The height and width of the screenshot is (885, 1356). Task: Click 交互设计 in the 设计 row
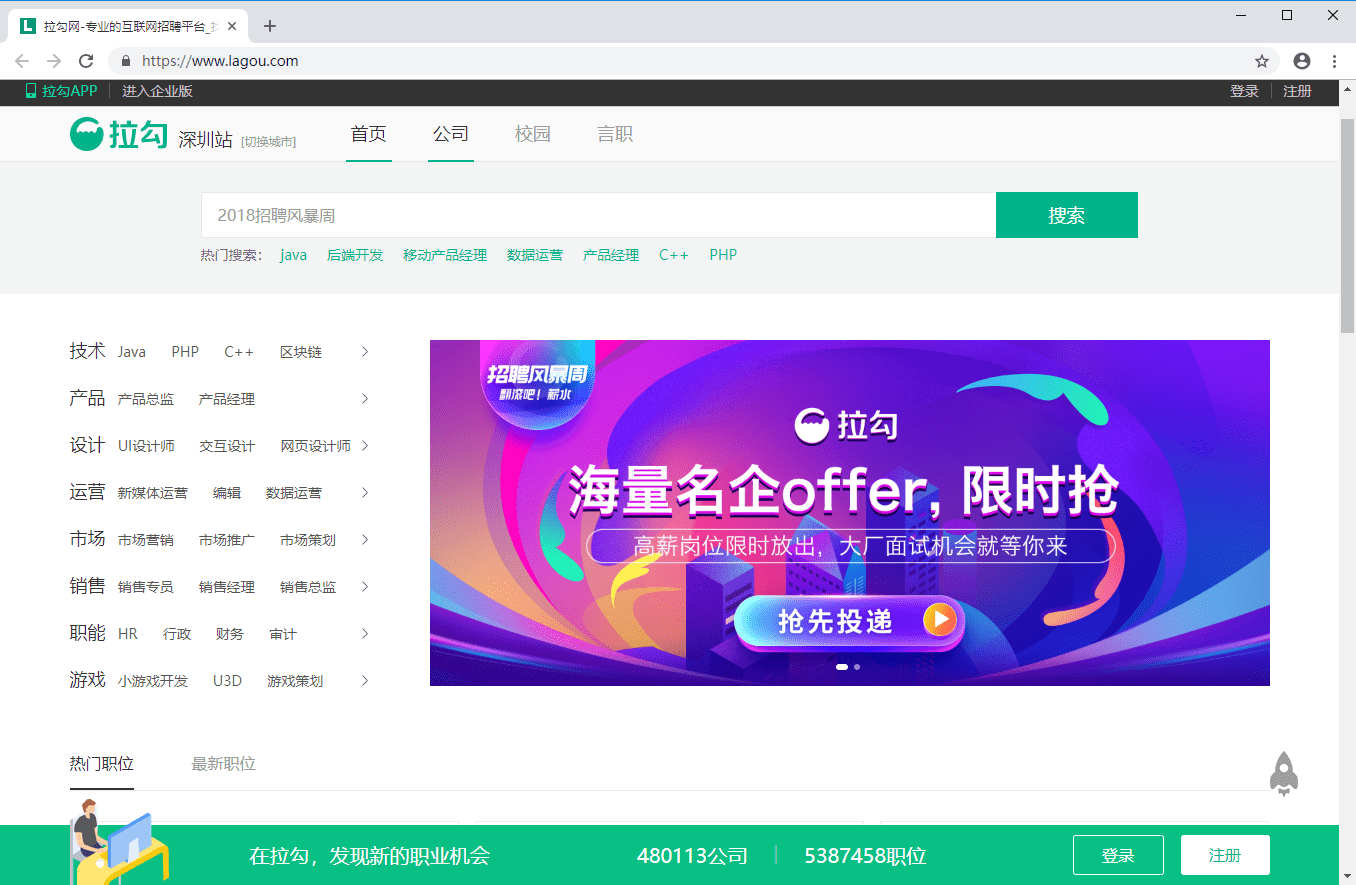(x=227, y=446)
